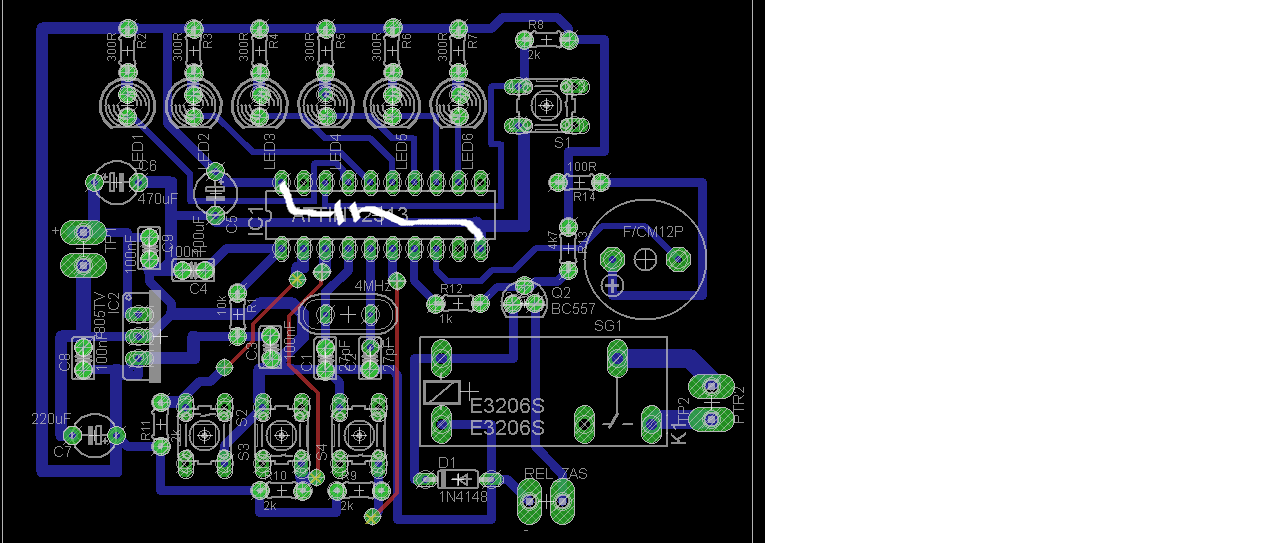Click the F/CM12P buzzer label
This screenshot has height=543, width=1266.
[652, 232]
